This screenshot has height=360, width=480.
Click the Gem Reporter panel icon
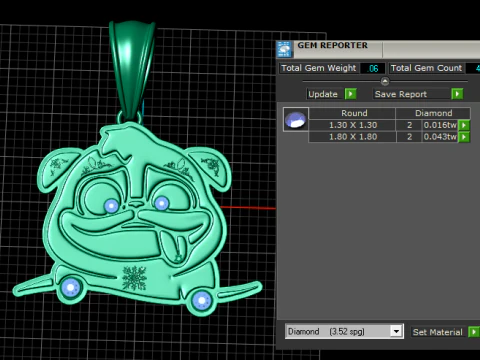click(x=284, y=49)
